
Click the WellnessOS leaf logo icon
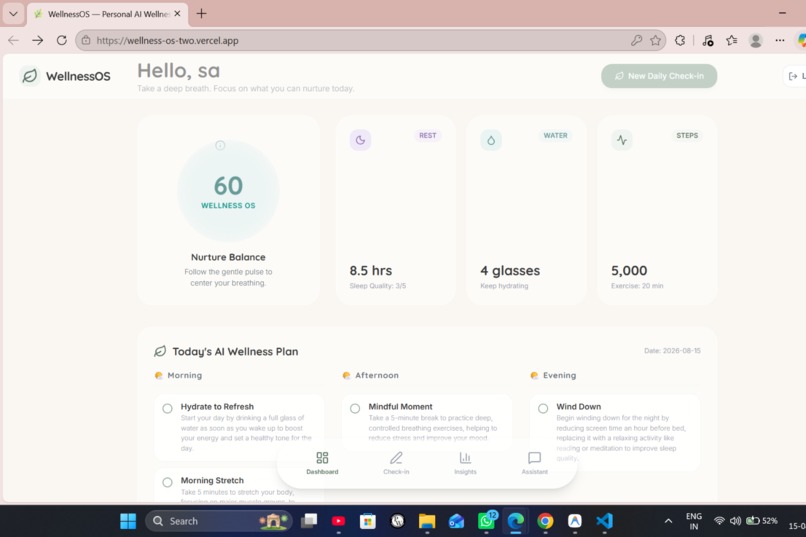click(x=30, y=76)
